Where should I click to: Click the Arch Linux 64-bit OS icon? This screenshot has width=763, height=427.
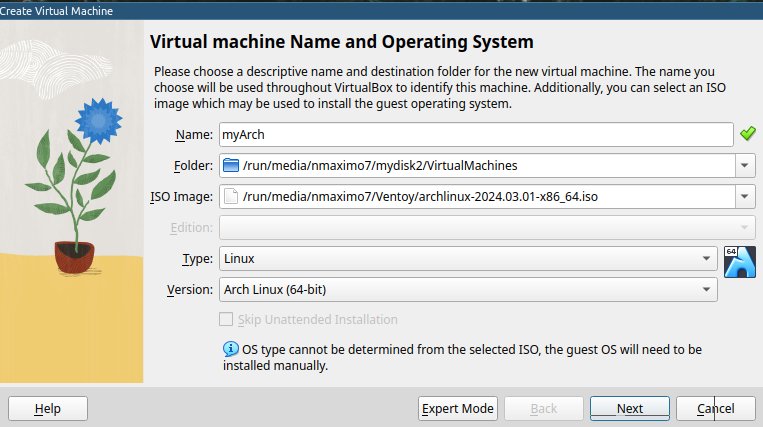click(739, 260)
